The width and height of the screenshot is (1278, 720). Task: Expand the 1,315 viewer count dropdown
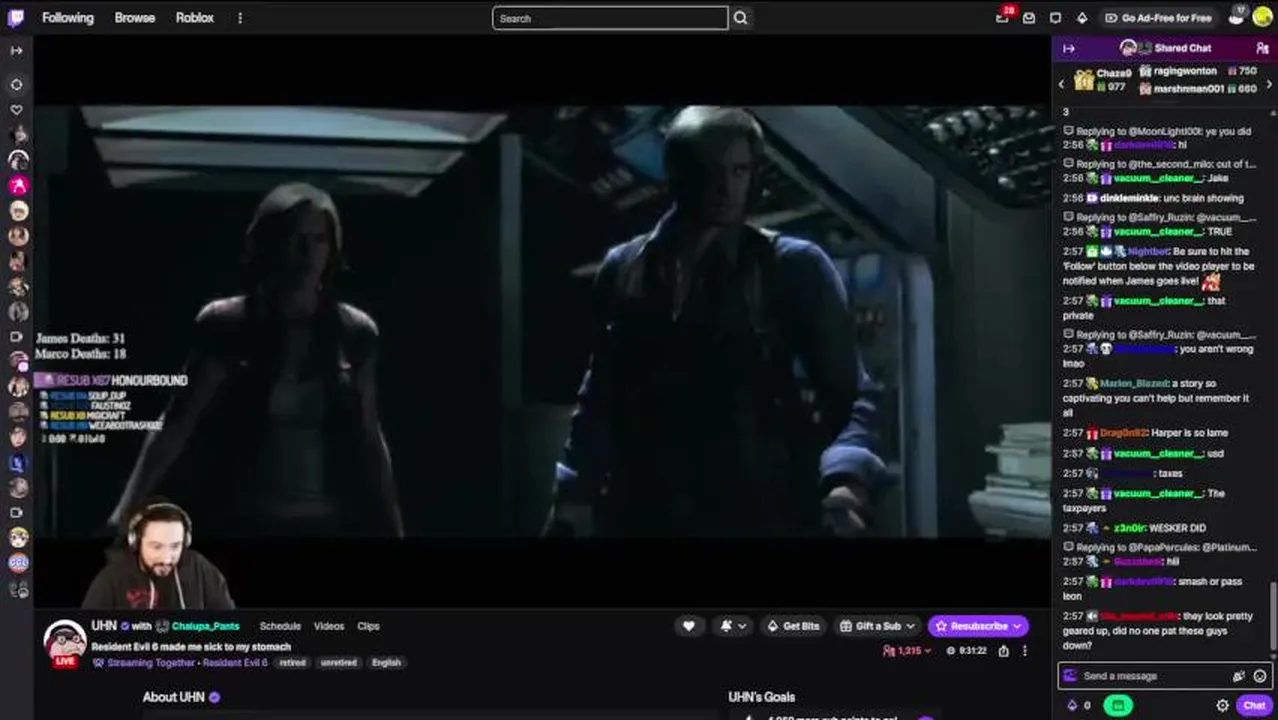[906, 651]
